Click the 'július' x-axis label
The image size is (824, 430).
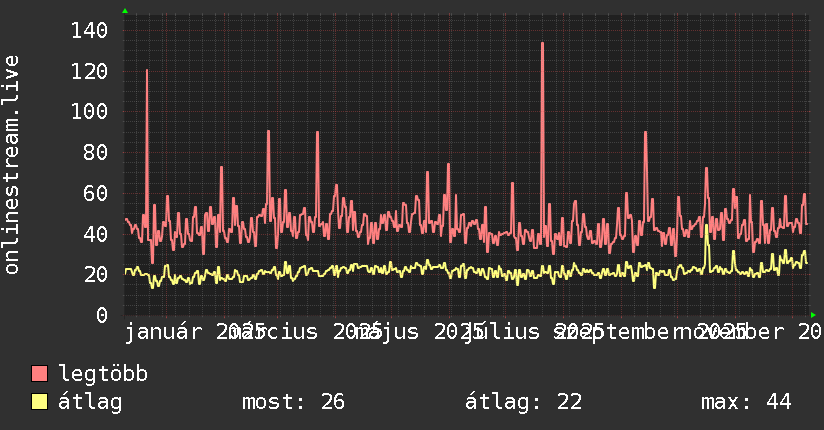point(501,332)
